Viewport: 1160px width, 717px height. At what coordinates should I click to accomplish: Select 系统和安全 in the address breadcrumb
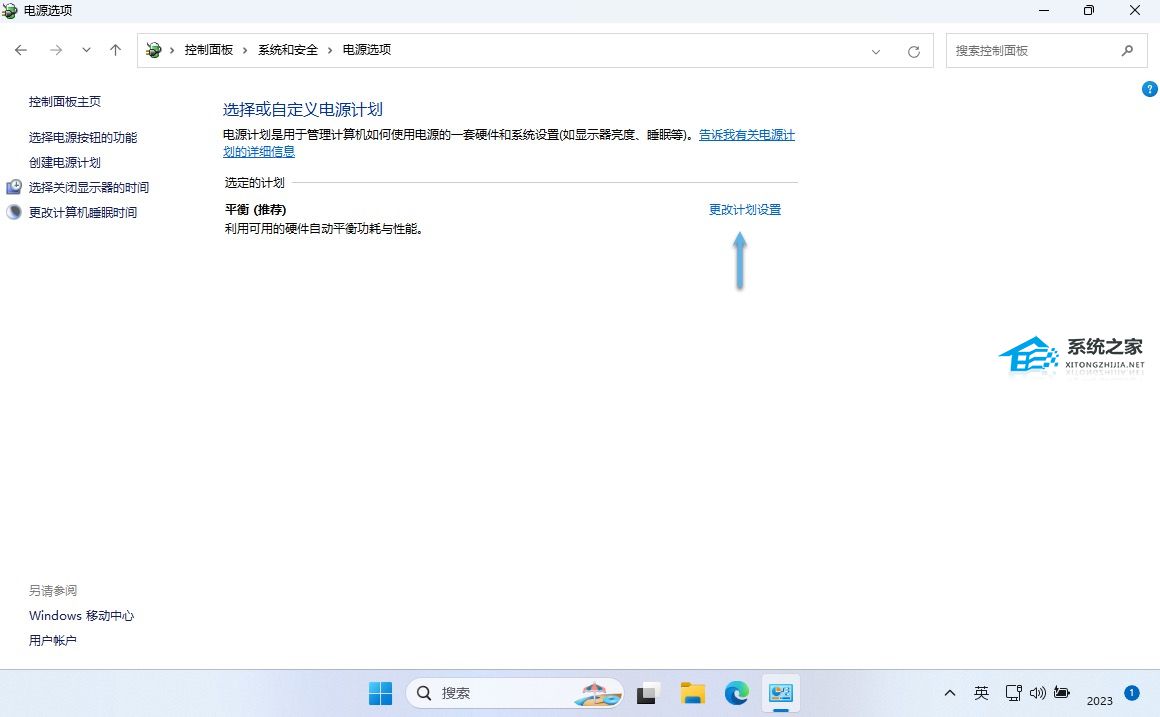(x=287, y=50)
